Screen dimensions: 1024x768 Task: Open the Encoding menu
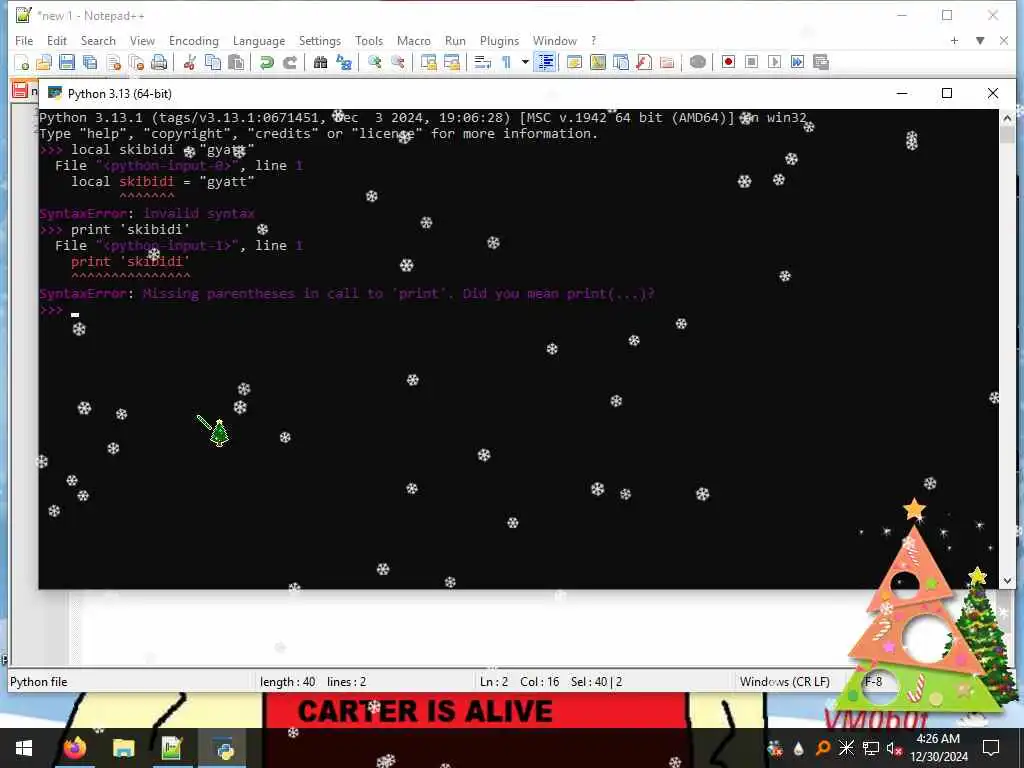(x=194, y=40)
